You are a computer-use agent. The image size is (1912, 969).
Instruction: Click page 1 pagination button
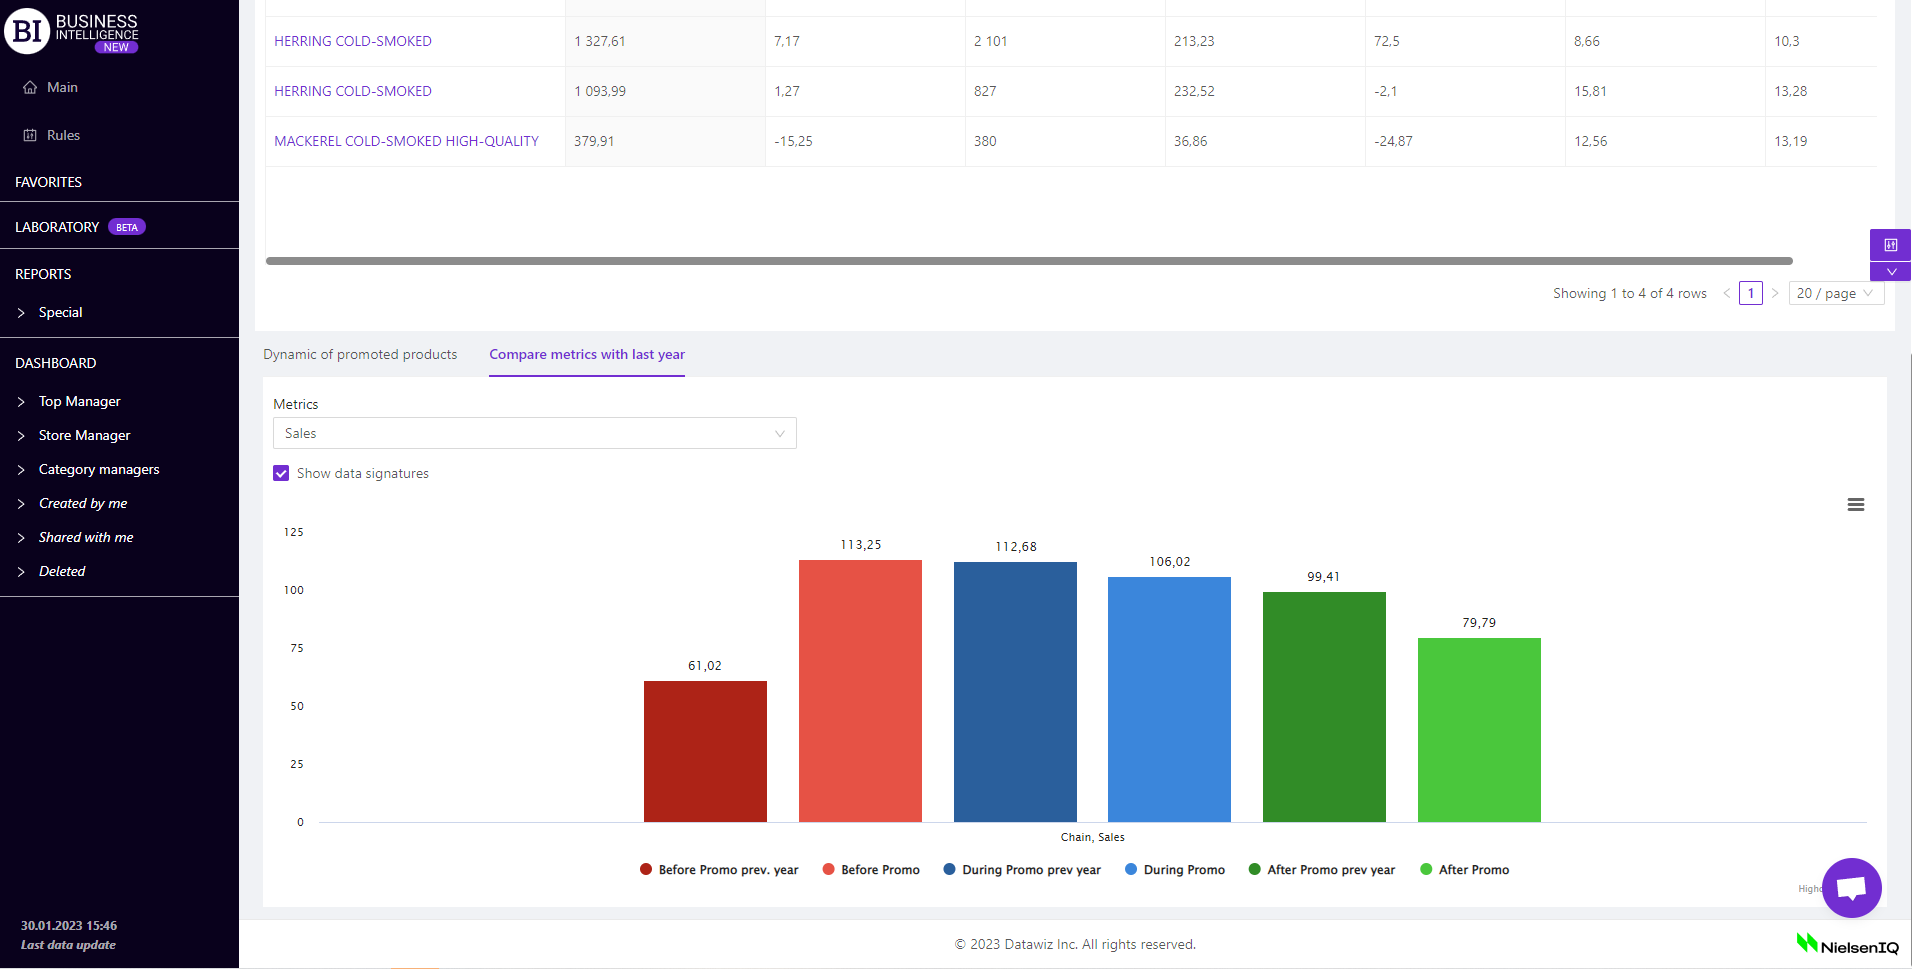pyautogui.click(x=1750, y=293)
